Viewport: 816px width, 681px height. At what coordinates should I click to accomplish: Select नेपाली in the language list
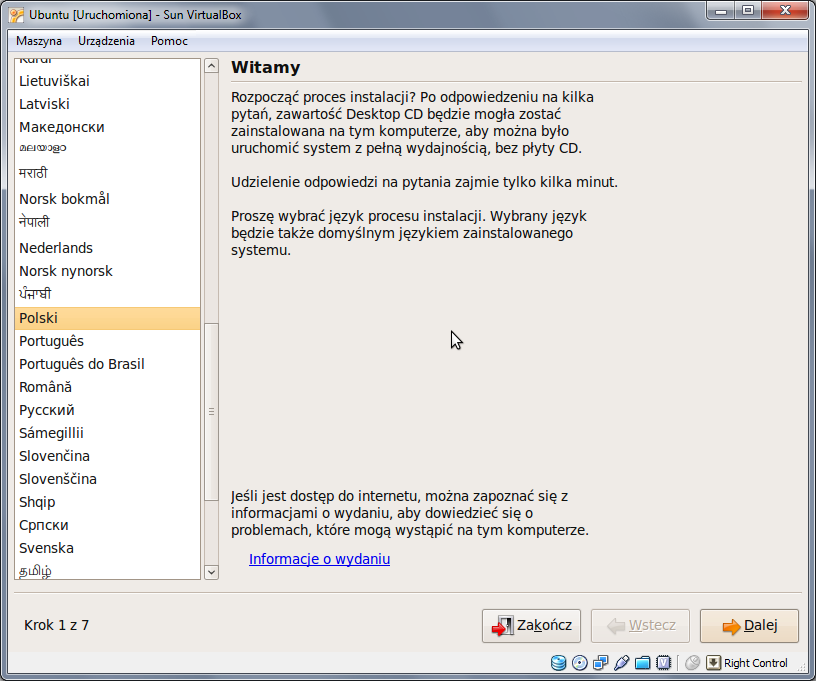point(107,223)
